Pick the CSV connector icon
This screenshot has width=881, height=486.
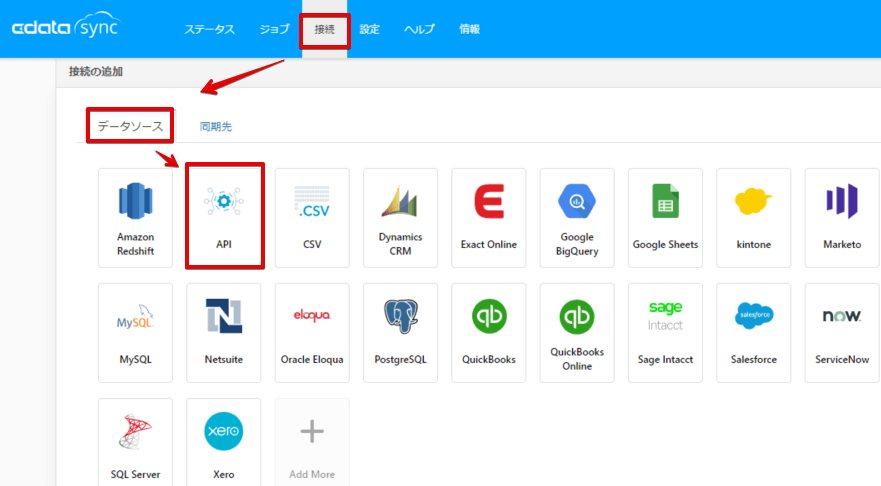312,202
